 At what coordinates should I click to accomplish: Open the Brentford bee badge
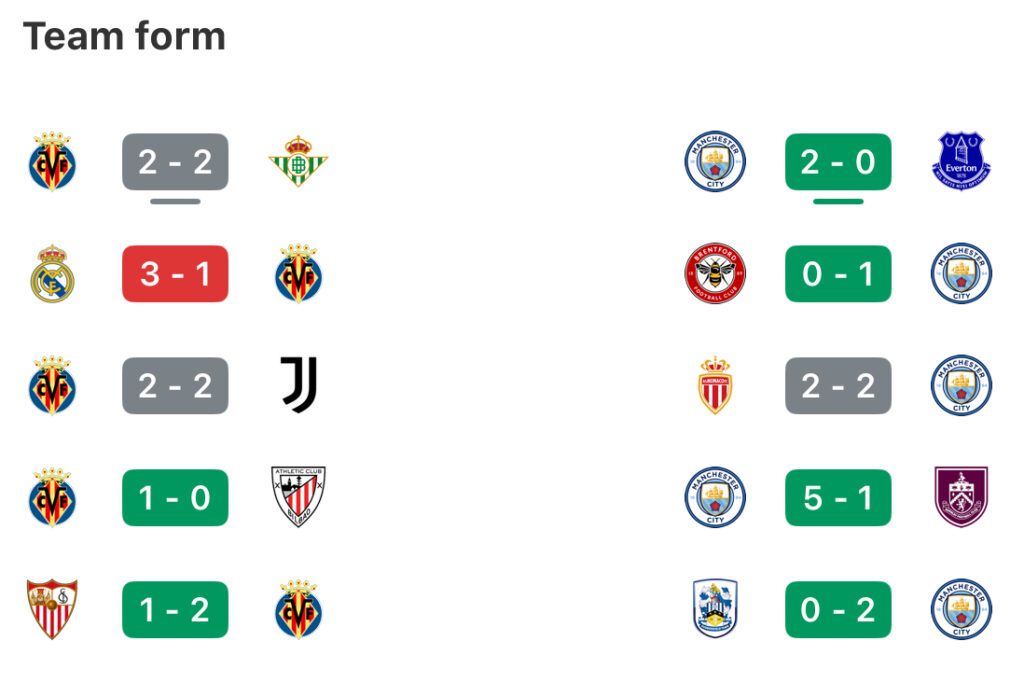[x=715, y=273]
